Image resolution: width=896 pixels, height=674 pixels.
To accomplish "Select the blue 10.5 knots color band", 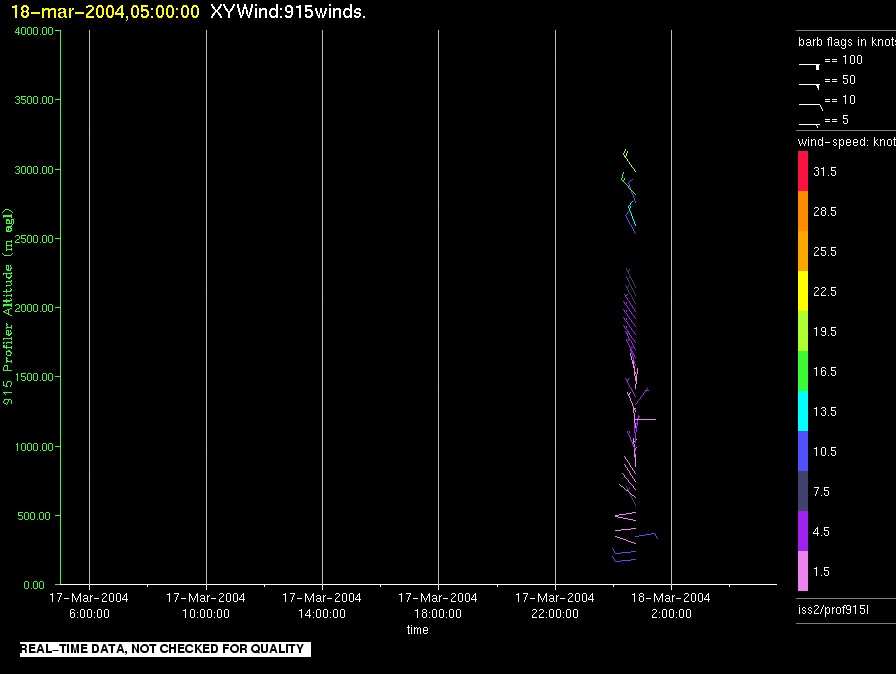I will [803, 451].
